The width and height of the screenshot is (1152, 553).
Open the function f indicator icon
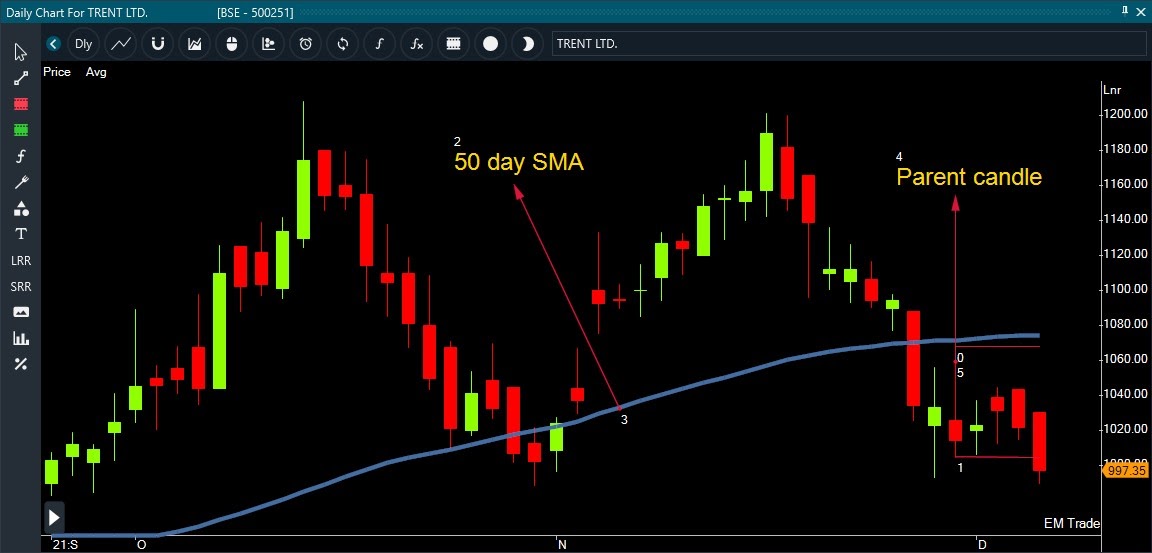pos(379,44)
